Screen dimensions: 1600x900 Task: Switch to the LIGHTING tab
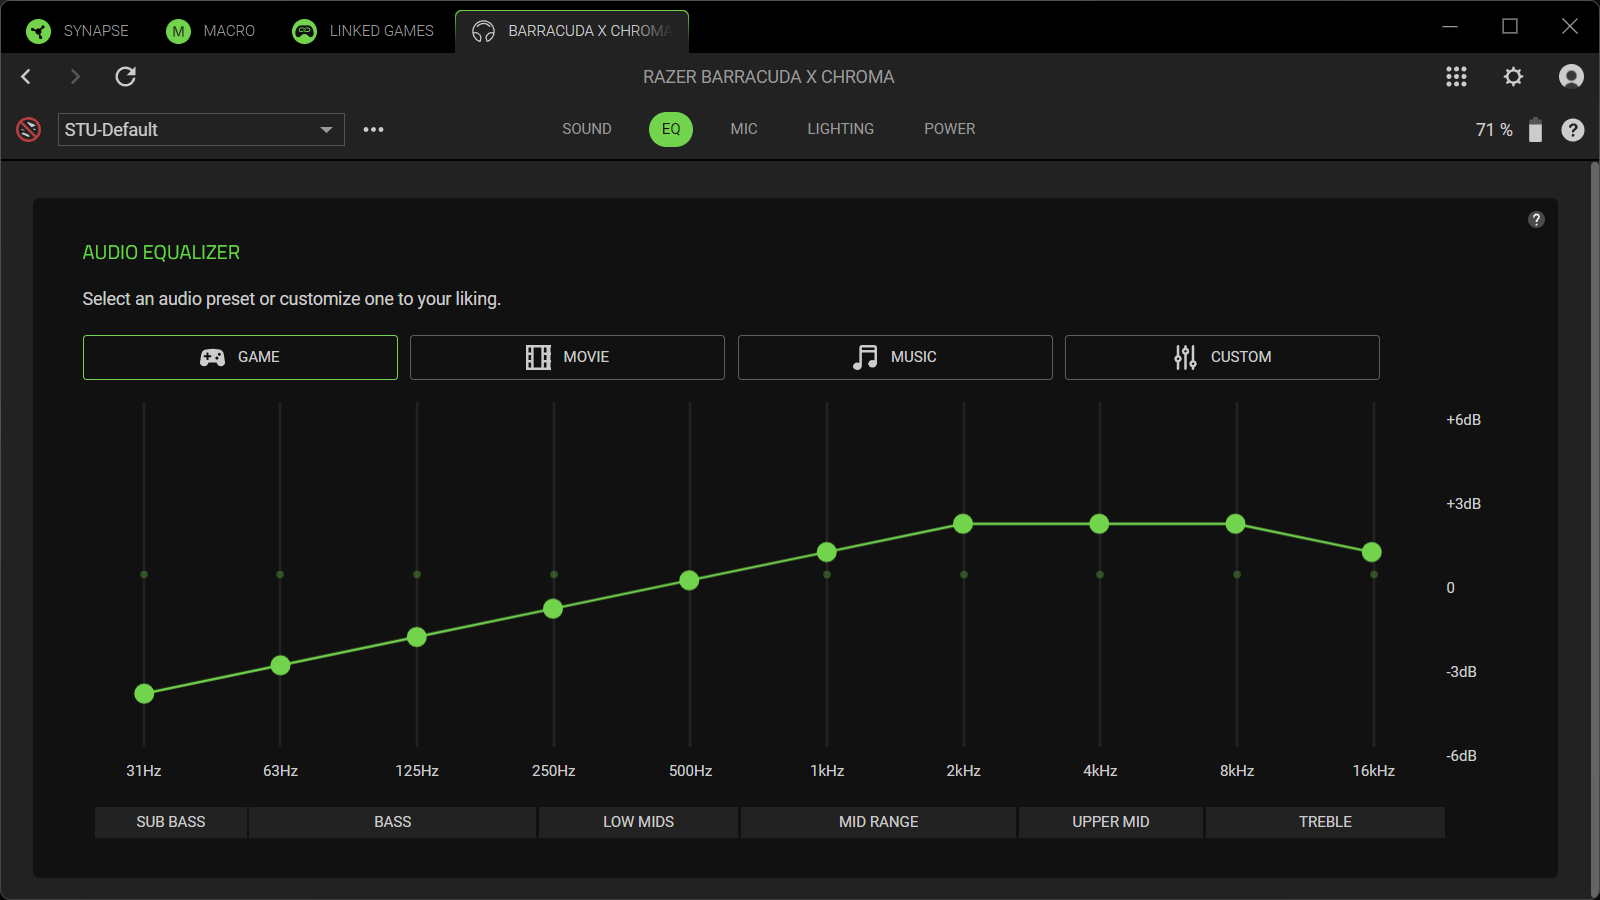[x=840, y=129]
